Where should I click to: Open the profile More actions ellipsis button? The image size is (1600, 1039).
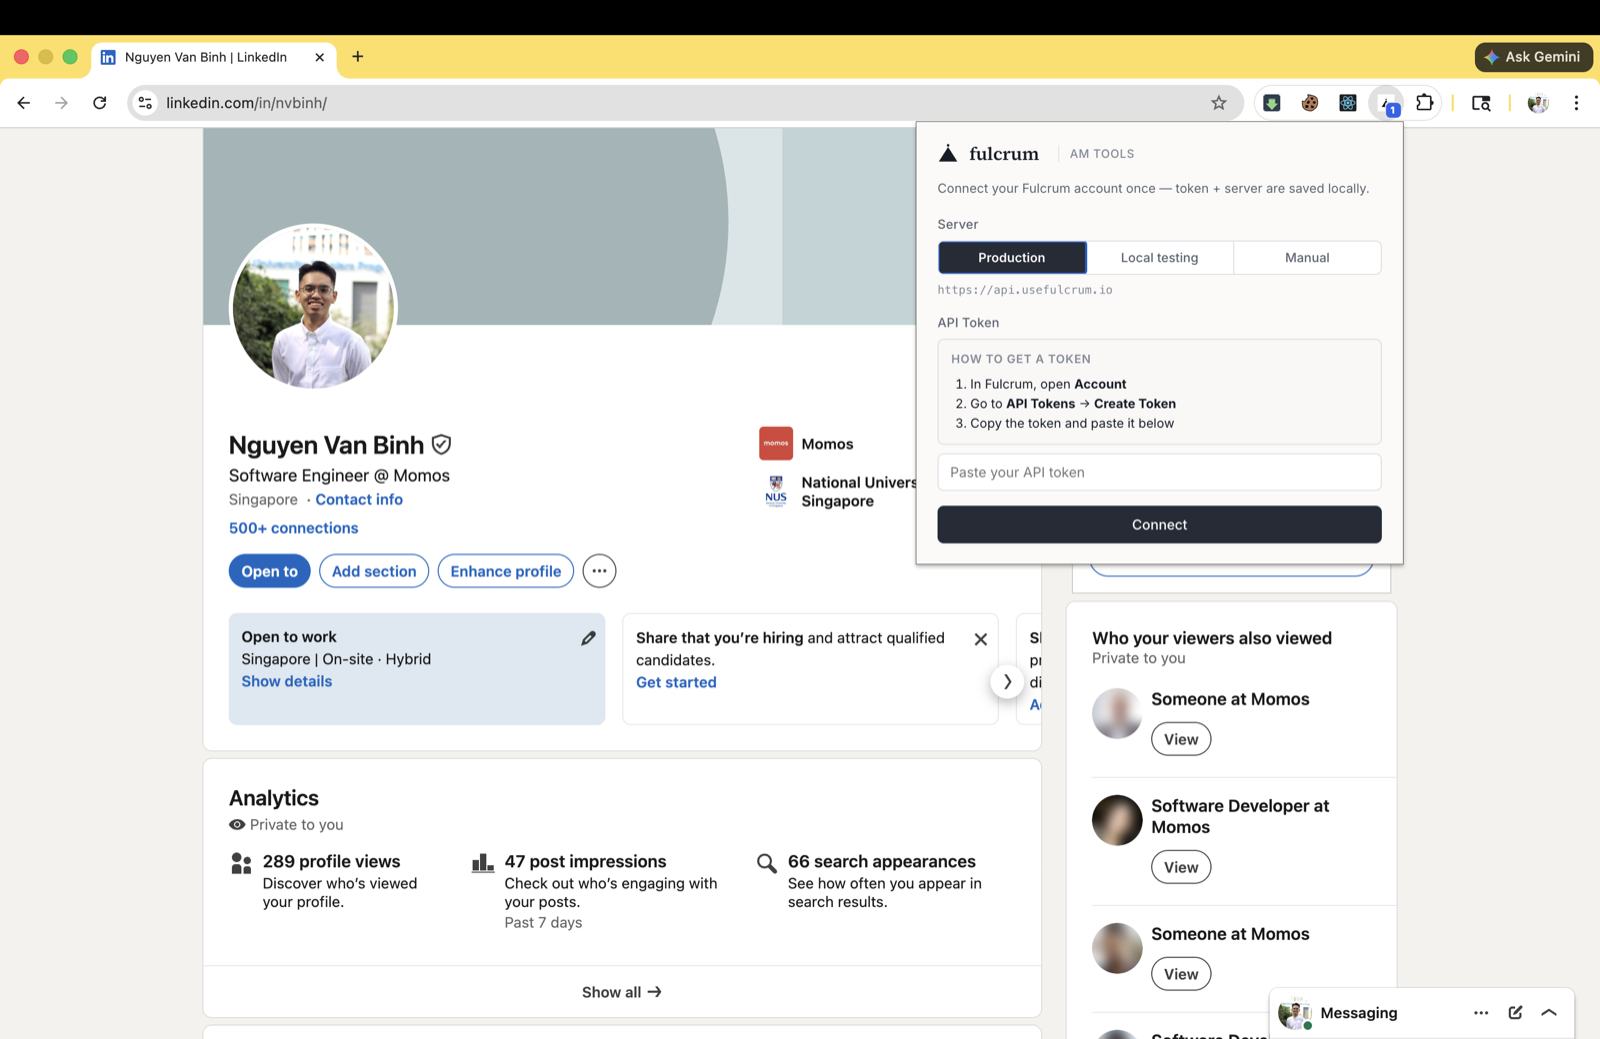(599, 571)
